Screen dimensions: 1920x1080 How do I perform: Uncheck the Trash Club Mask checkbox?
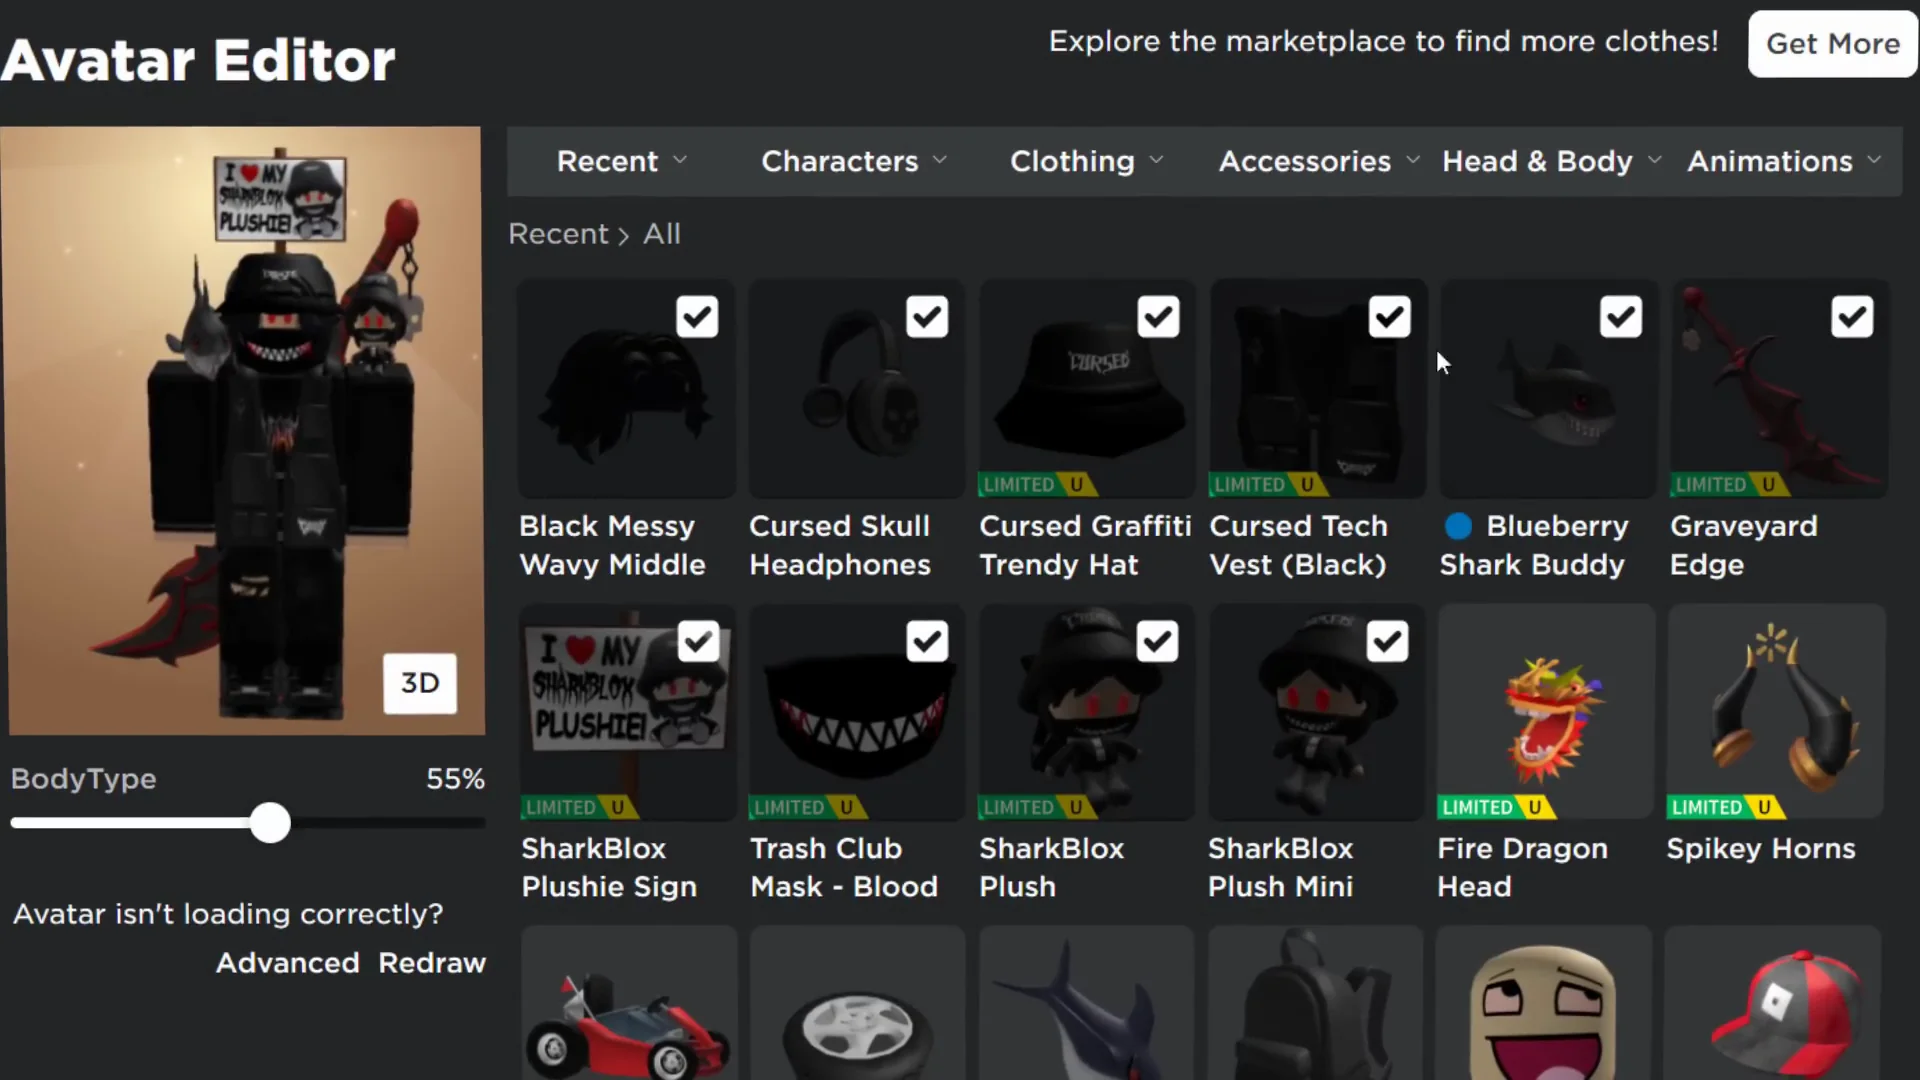(927, 641)
